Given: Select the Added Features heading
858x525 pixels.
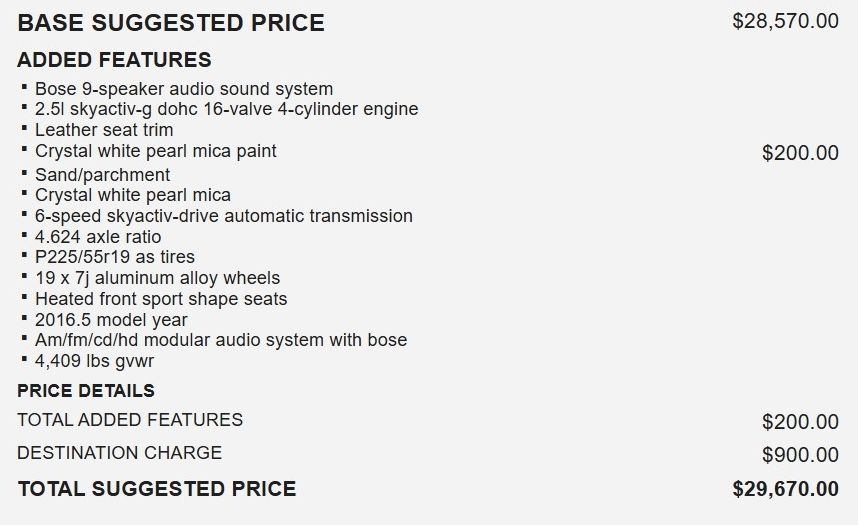Looking at the screenshot, I should coord(114,60).
